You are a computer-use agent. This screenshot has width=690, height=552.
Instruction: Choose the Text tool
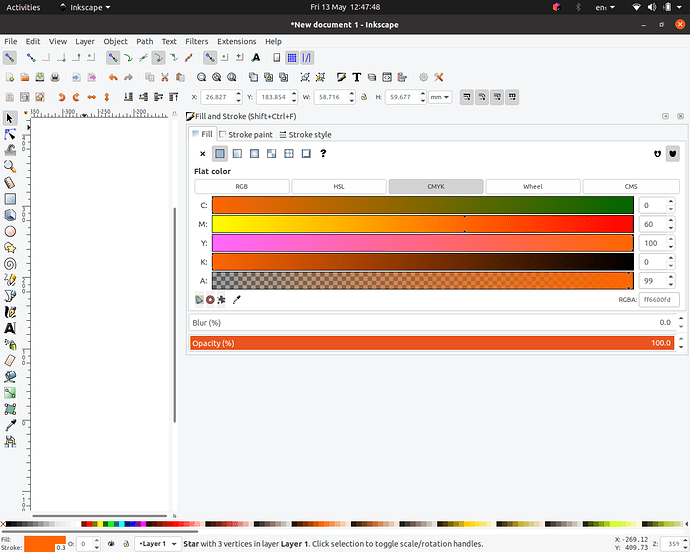10,328
